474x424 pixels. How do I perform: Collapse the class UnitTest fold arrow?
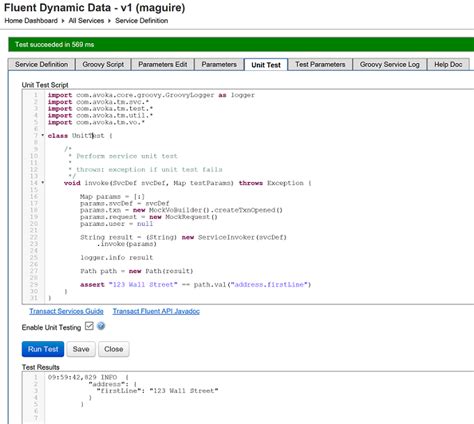coord(43,135)
